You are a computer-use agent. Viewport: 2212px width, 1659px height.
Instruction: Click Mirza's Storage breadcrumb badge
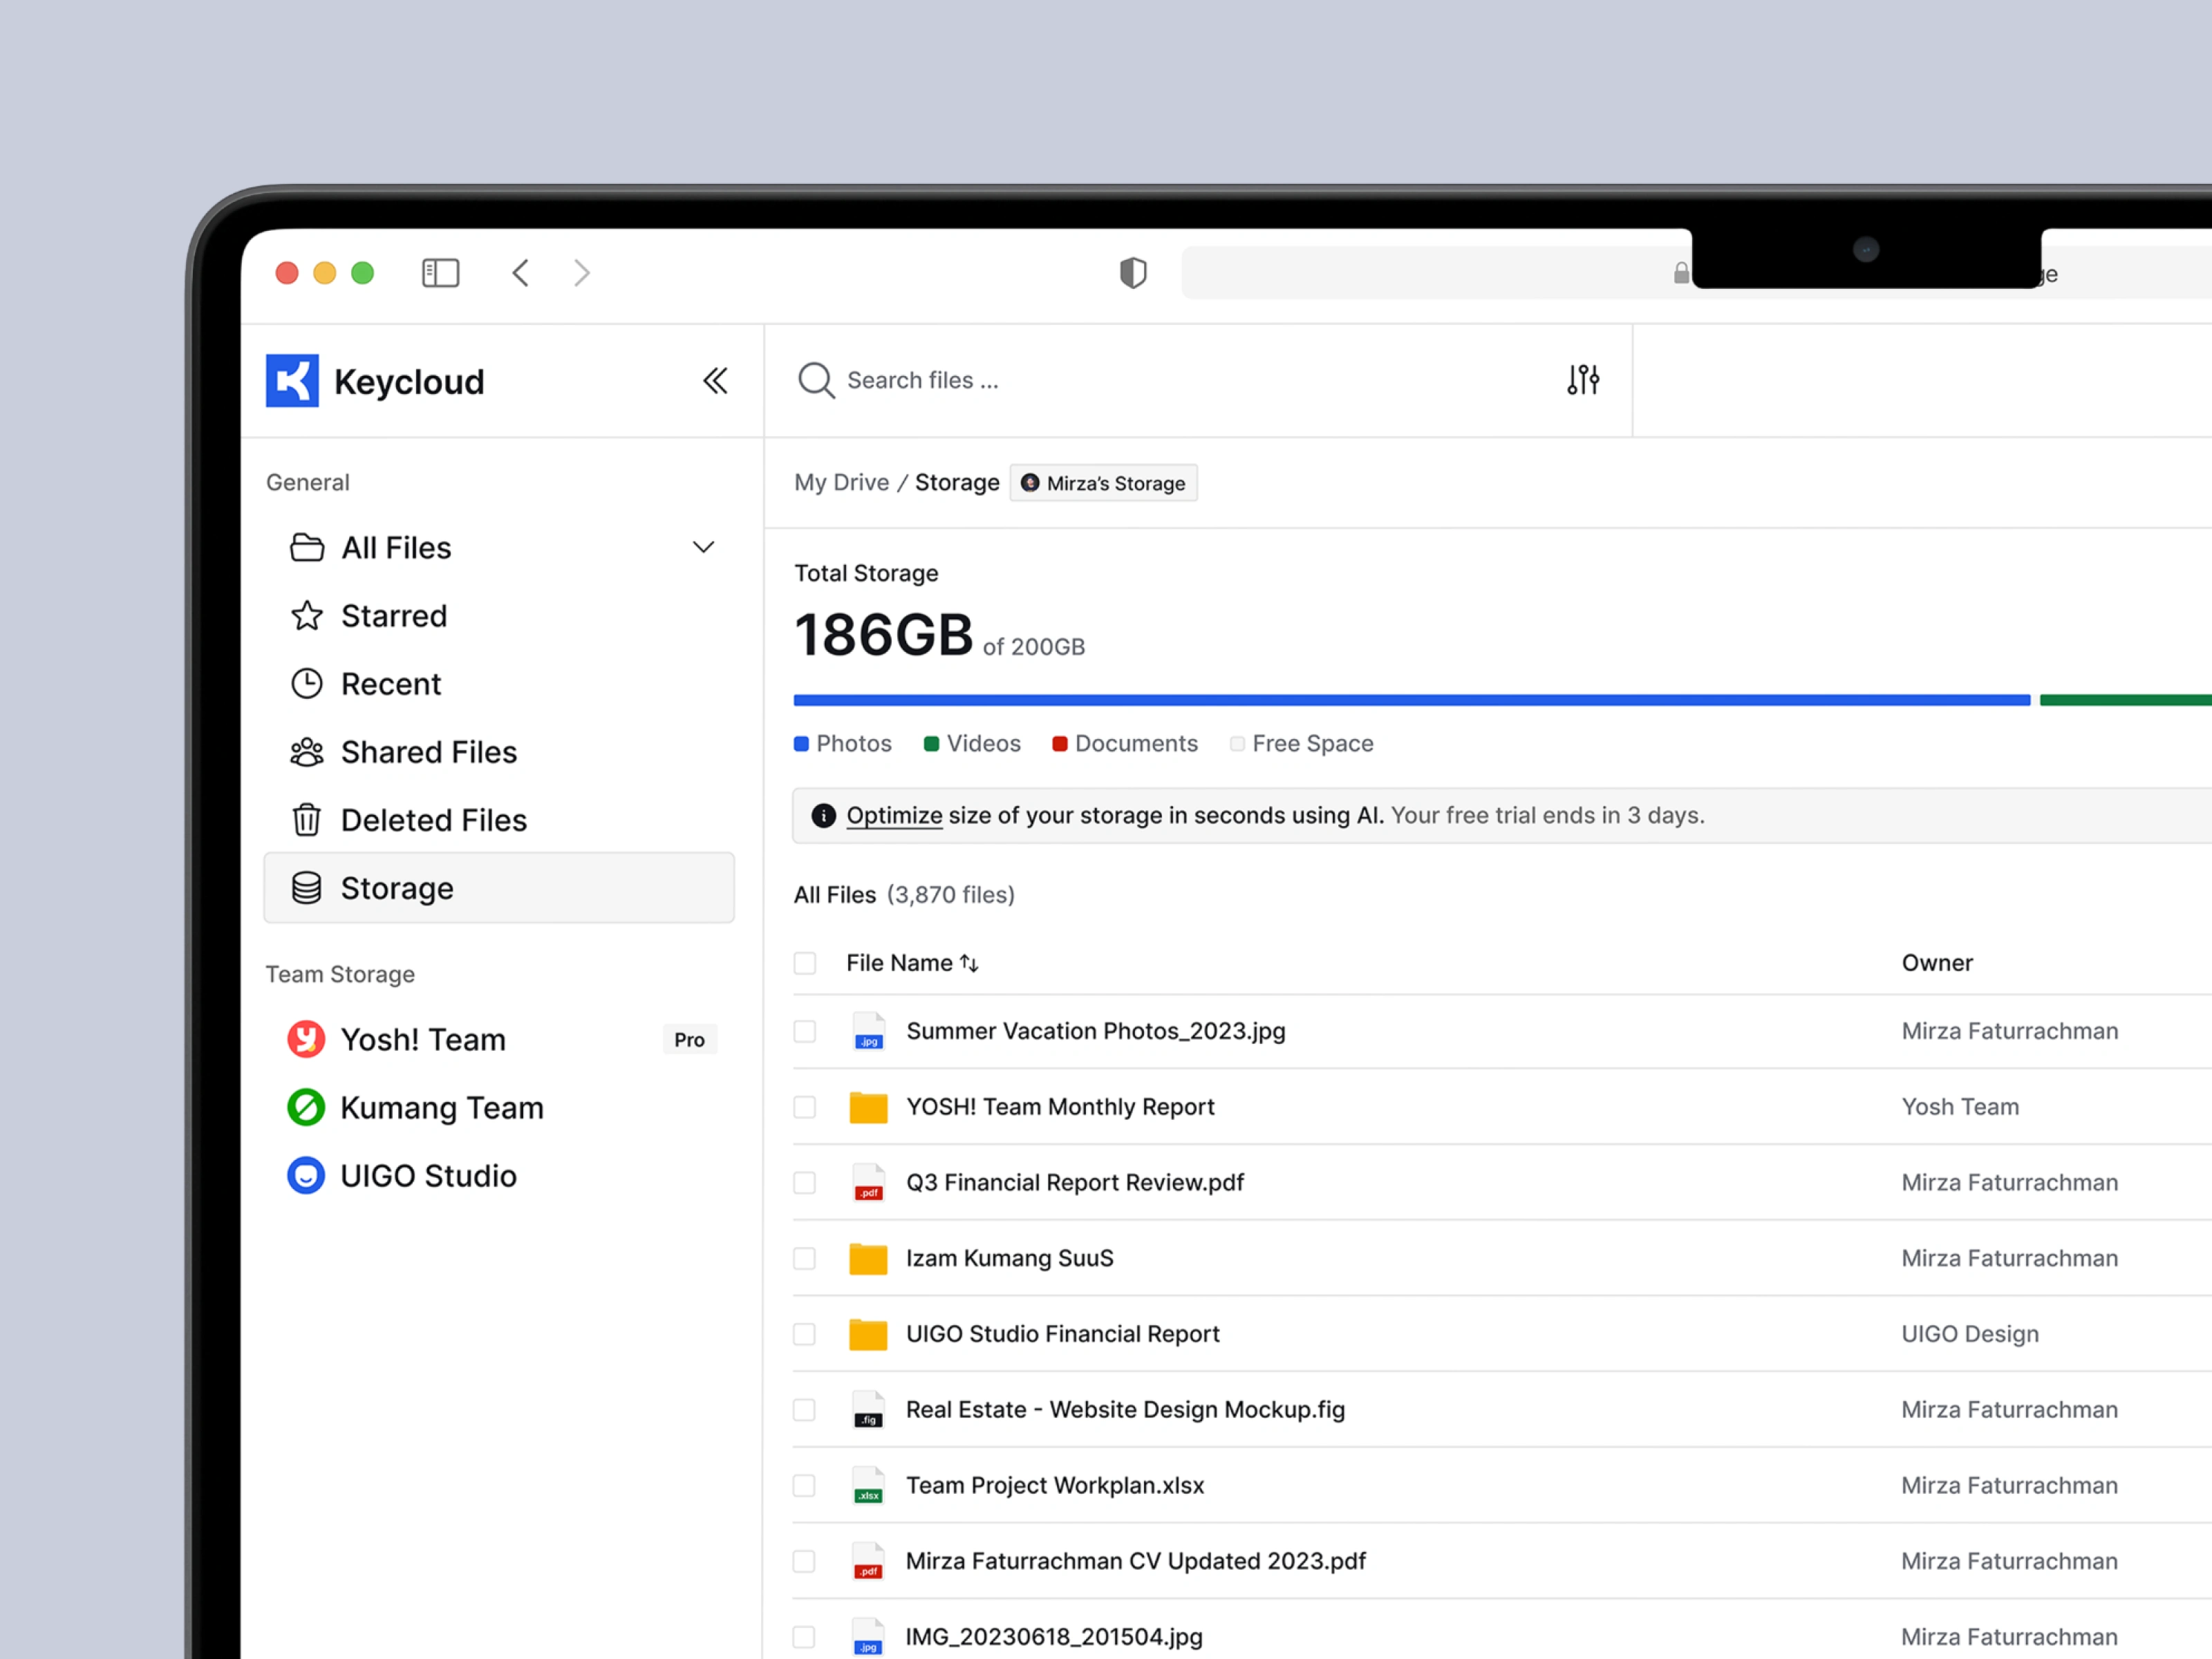[1103, 483]
